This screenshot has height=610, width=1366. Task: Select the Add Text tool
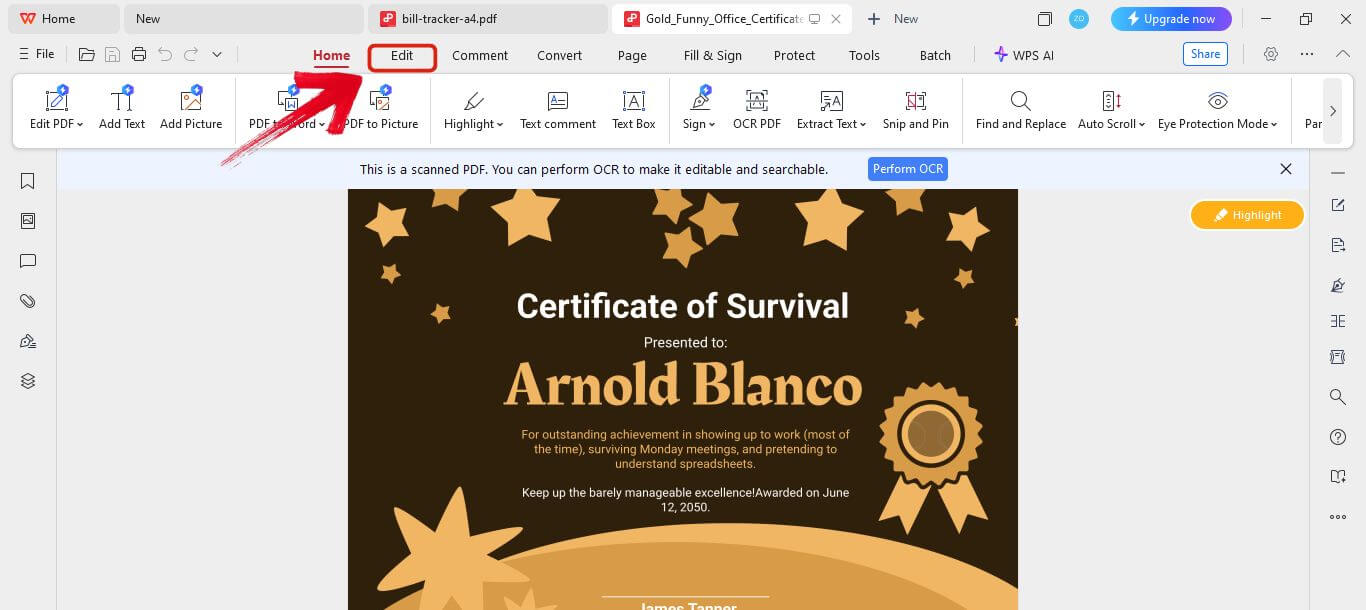(122, 109)
